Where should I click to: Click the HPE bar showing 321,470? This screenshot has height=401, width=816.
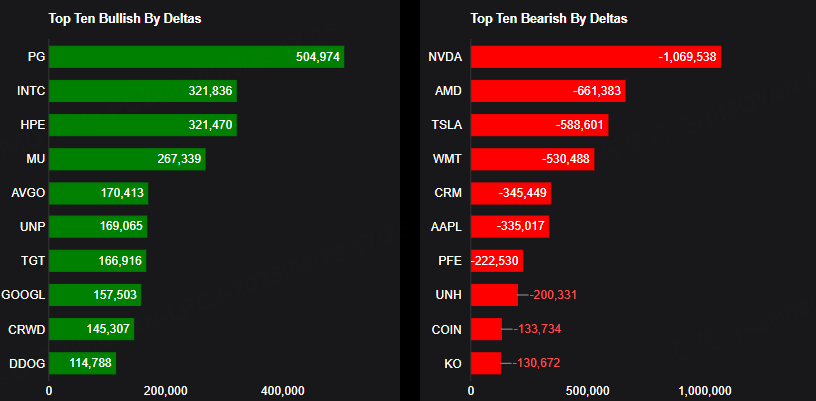[143, 125]
